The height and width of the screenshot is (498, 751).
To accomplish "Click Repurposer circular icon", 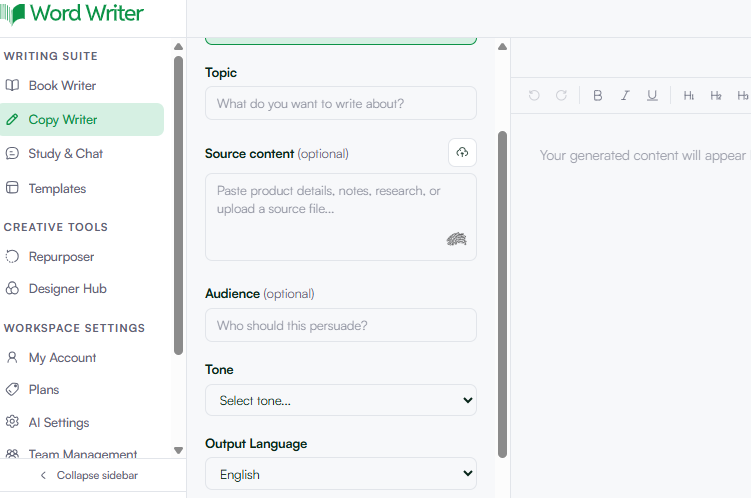I will click(12, 257).
